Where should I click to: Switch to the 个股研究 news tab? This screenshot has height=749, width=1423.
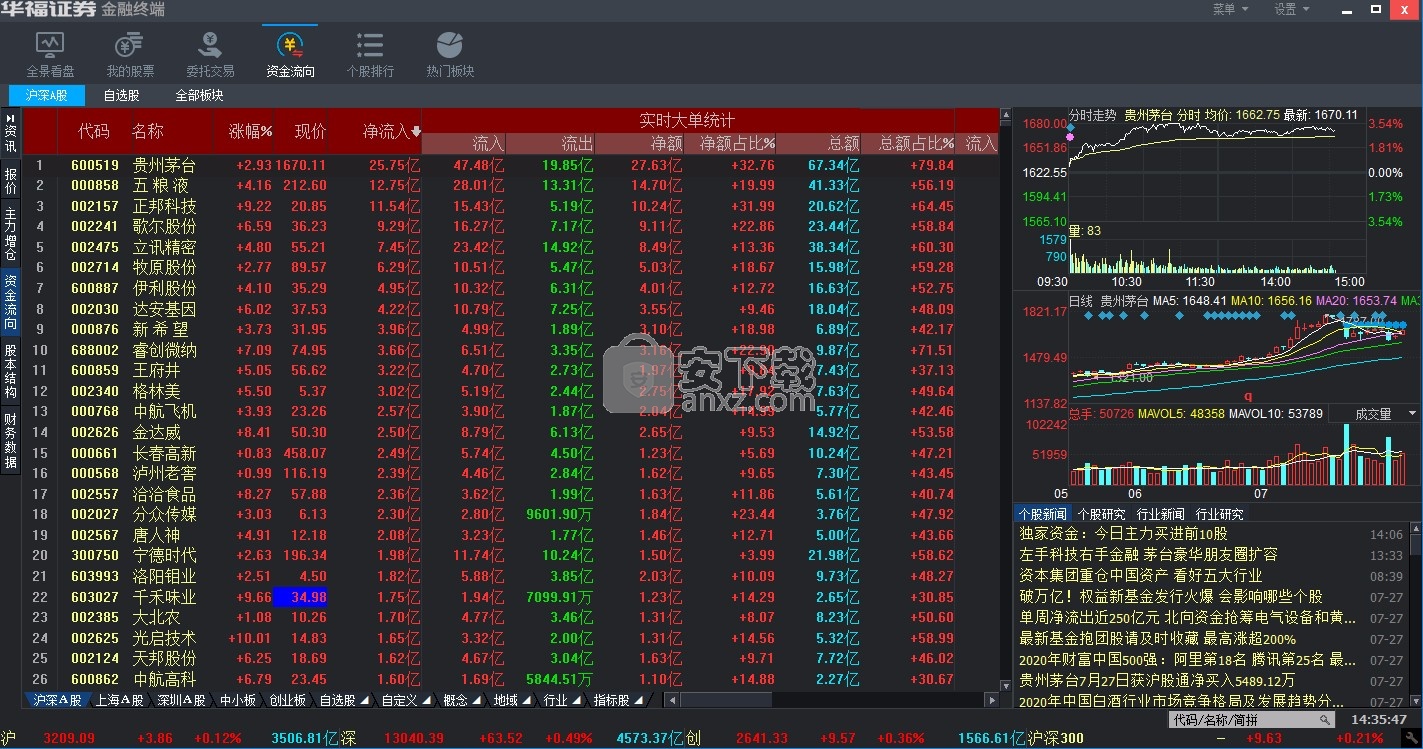pyautogui.click(x=1101, y=514)
